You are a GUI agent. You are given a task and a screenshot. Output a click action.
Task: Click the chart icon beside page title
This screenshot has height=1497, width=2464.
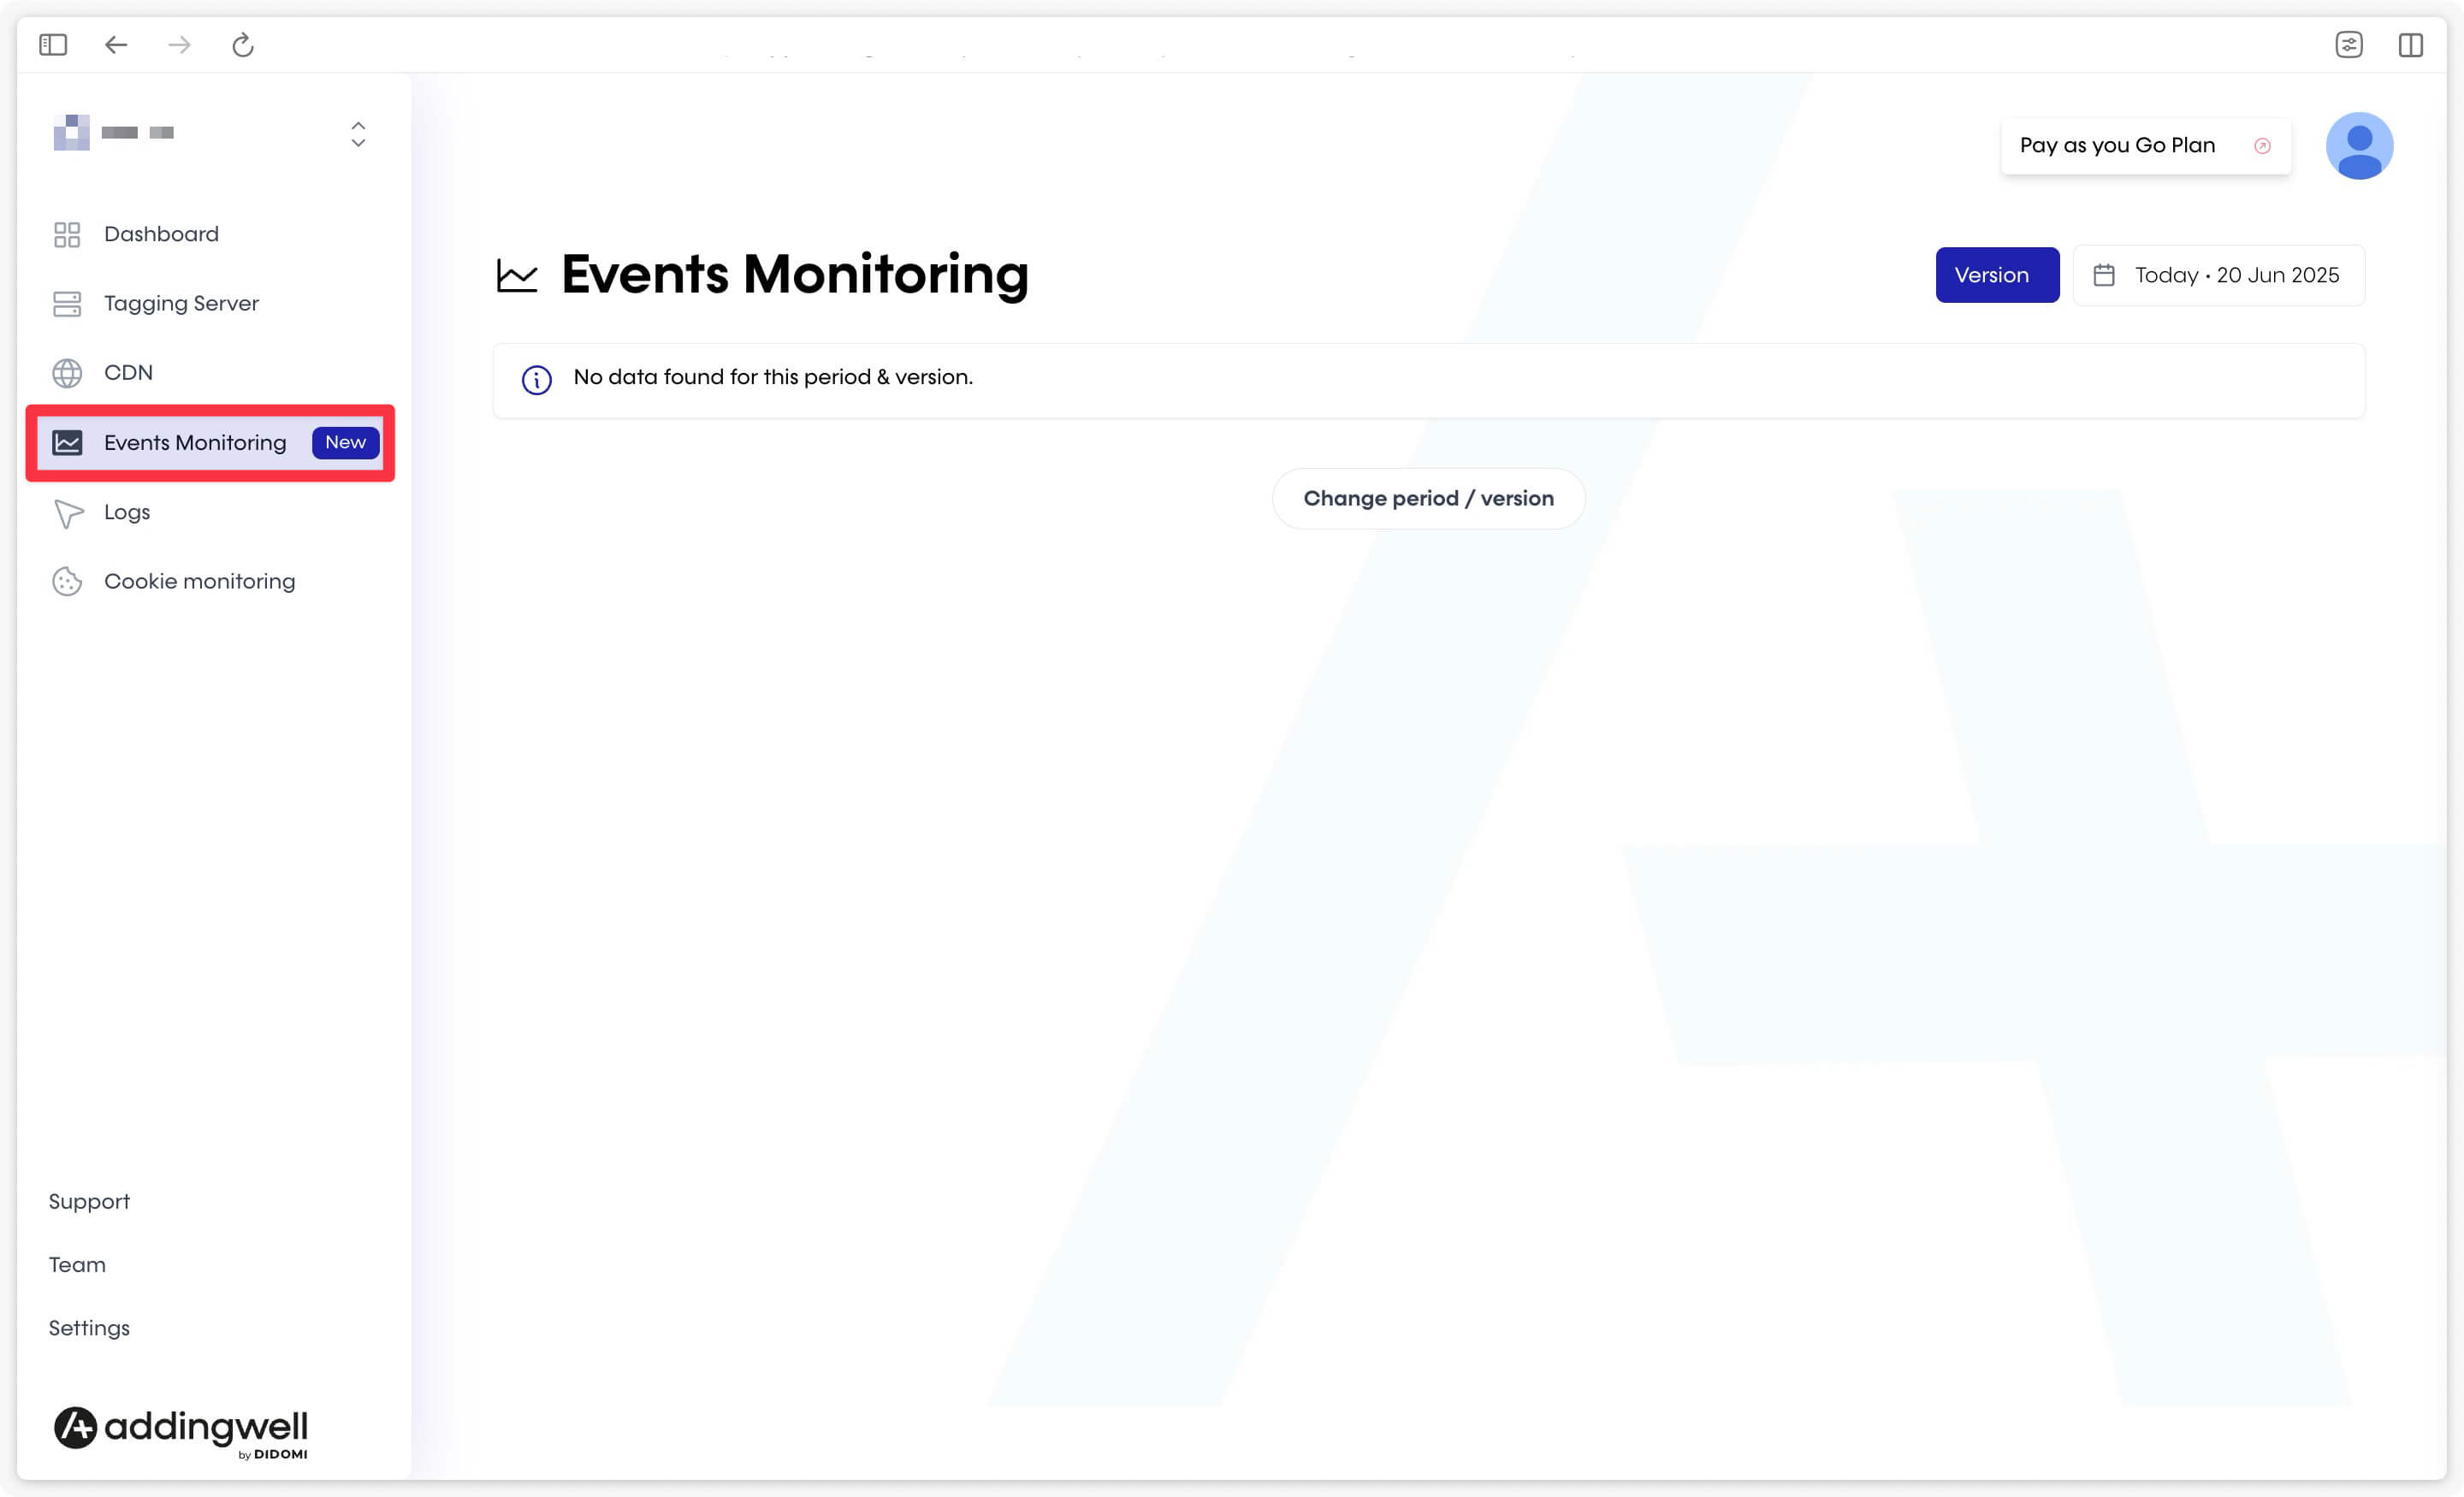click(x=517, y=275)
